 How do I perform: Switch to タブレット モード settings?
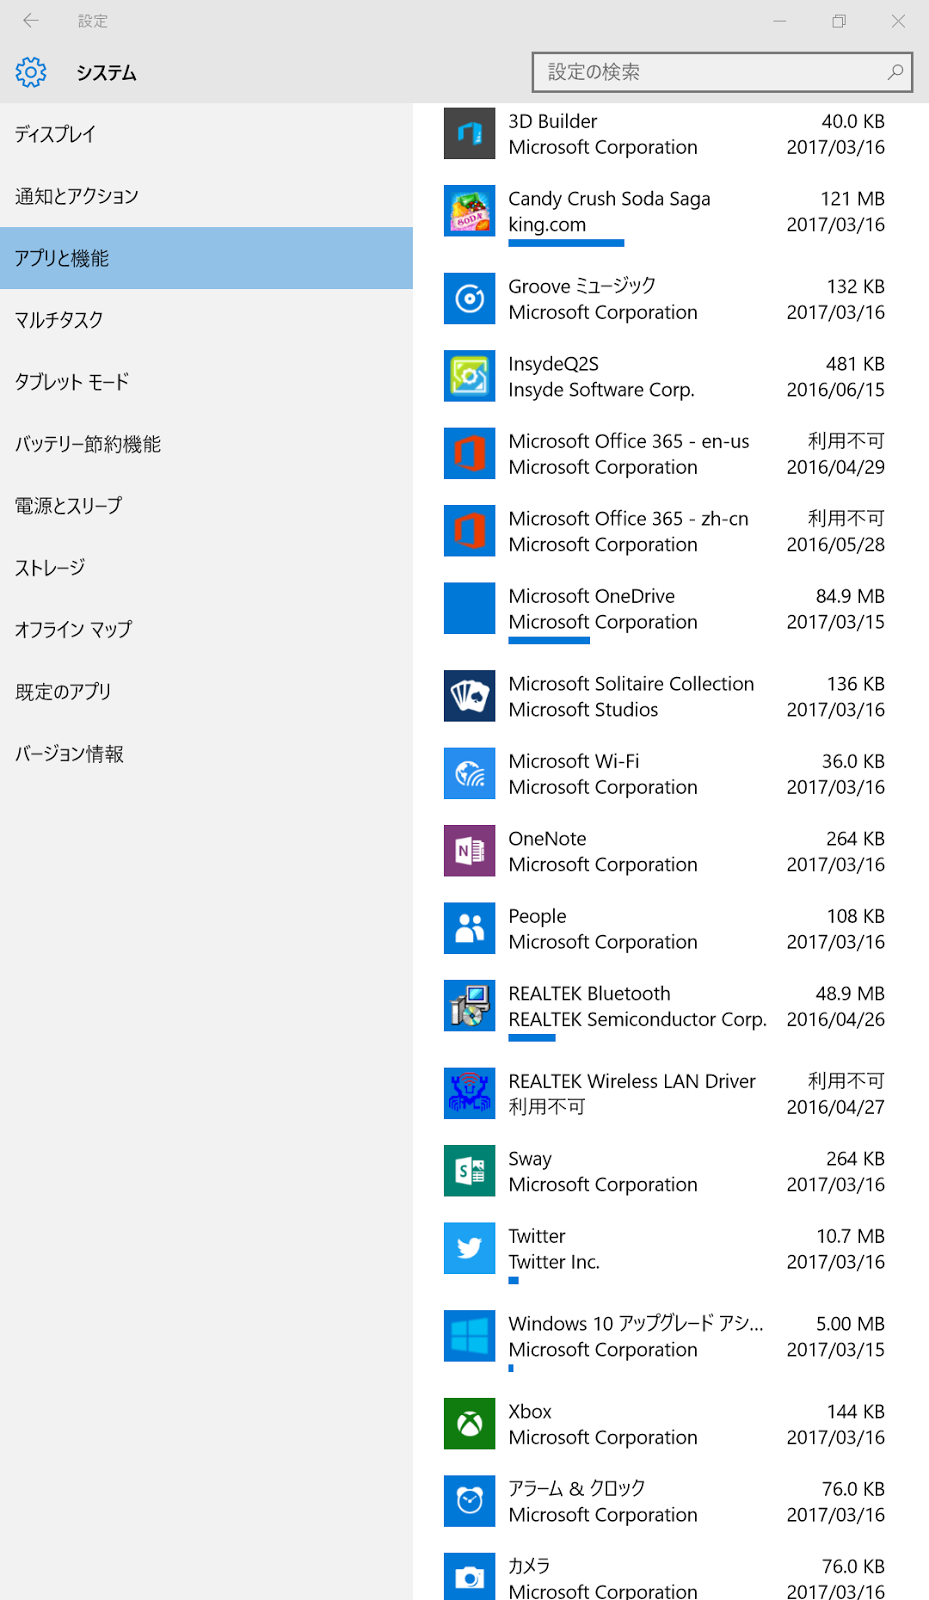tap(206, 382)
